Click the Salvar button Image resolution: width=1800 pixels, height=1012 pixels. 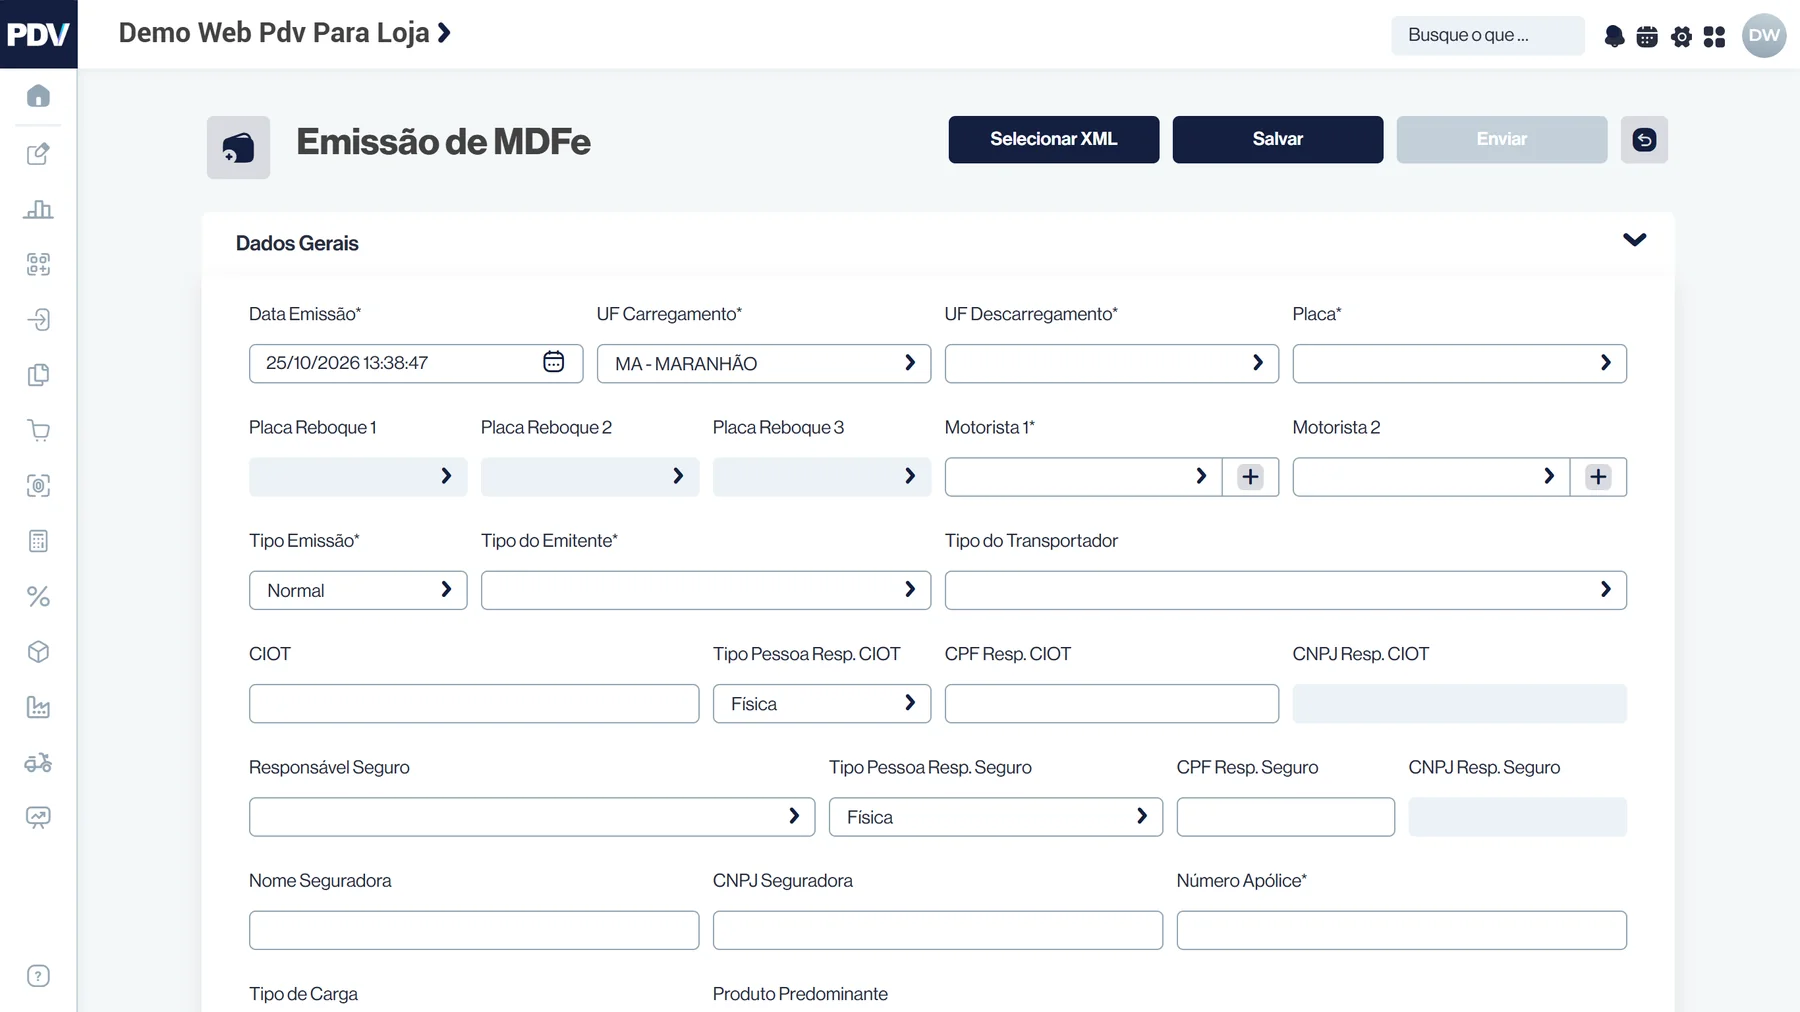pos(1278,140)
